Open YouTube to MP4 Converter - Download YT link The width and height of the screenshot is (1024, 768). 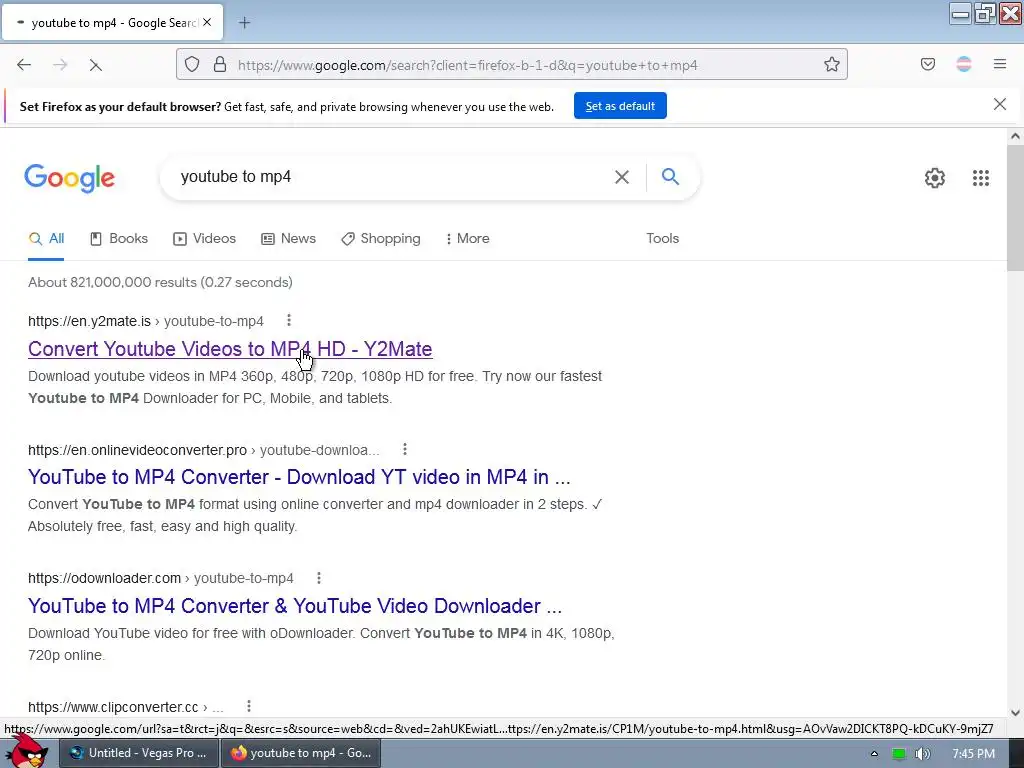[299, 477]
